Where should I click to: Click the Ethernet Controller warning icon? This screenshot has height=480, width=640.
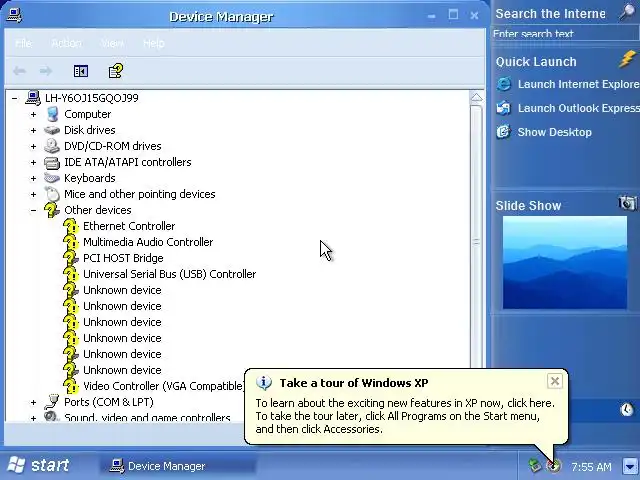click(x=71, y=226)
